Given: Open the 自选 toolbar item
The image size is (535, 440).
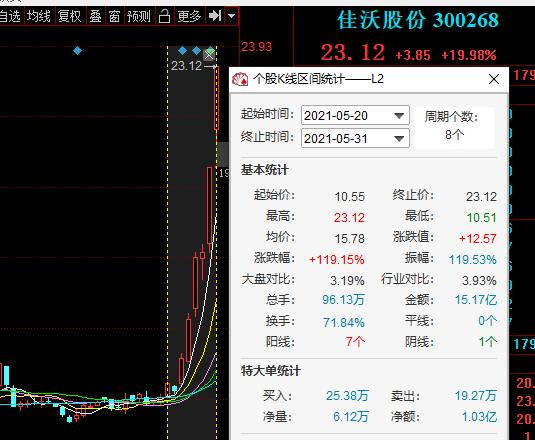Looking at the screenshot, I should pos(10,16).
